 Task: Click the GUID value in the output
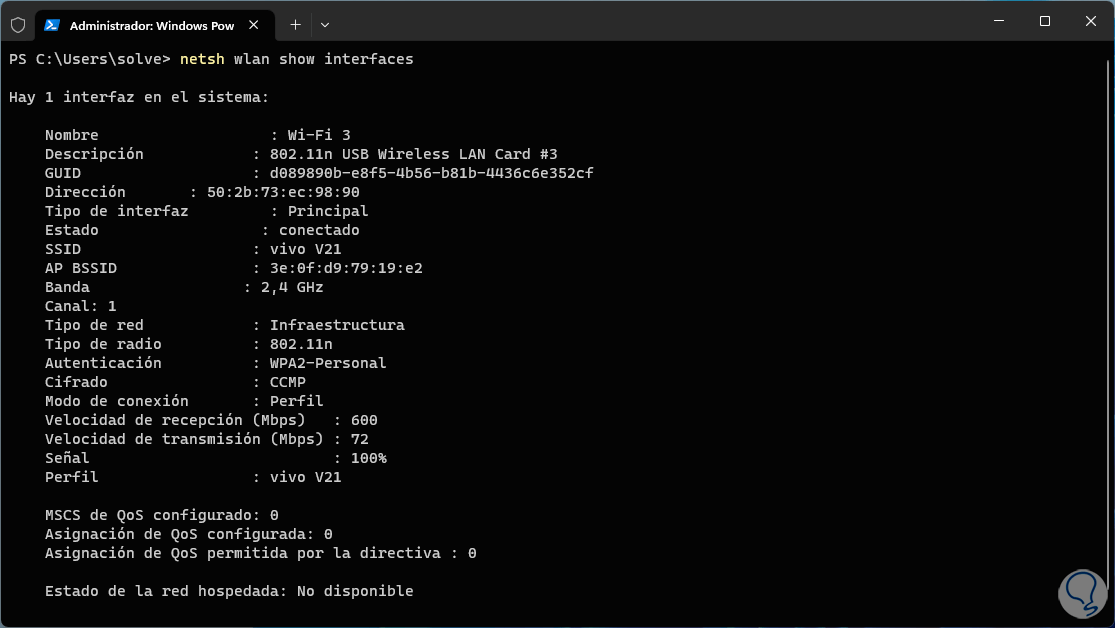[x=431, y=173]
